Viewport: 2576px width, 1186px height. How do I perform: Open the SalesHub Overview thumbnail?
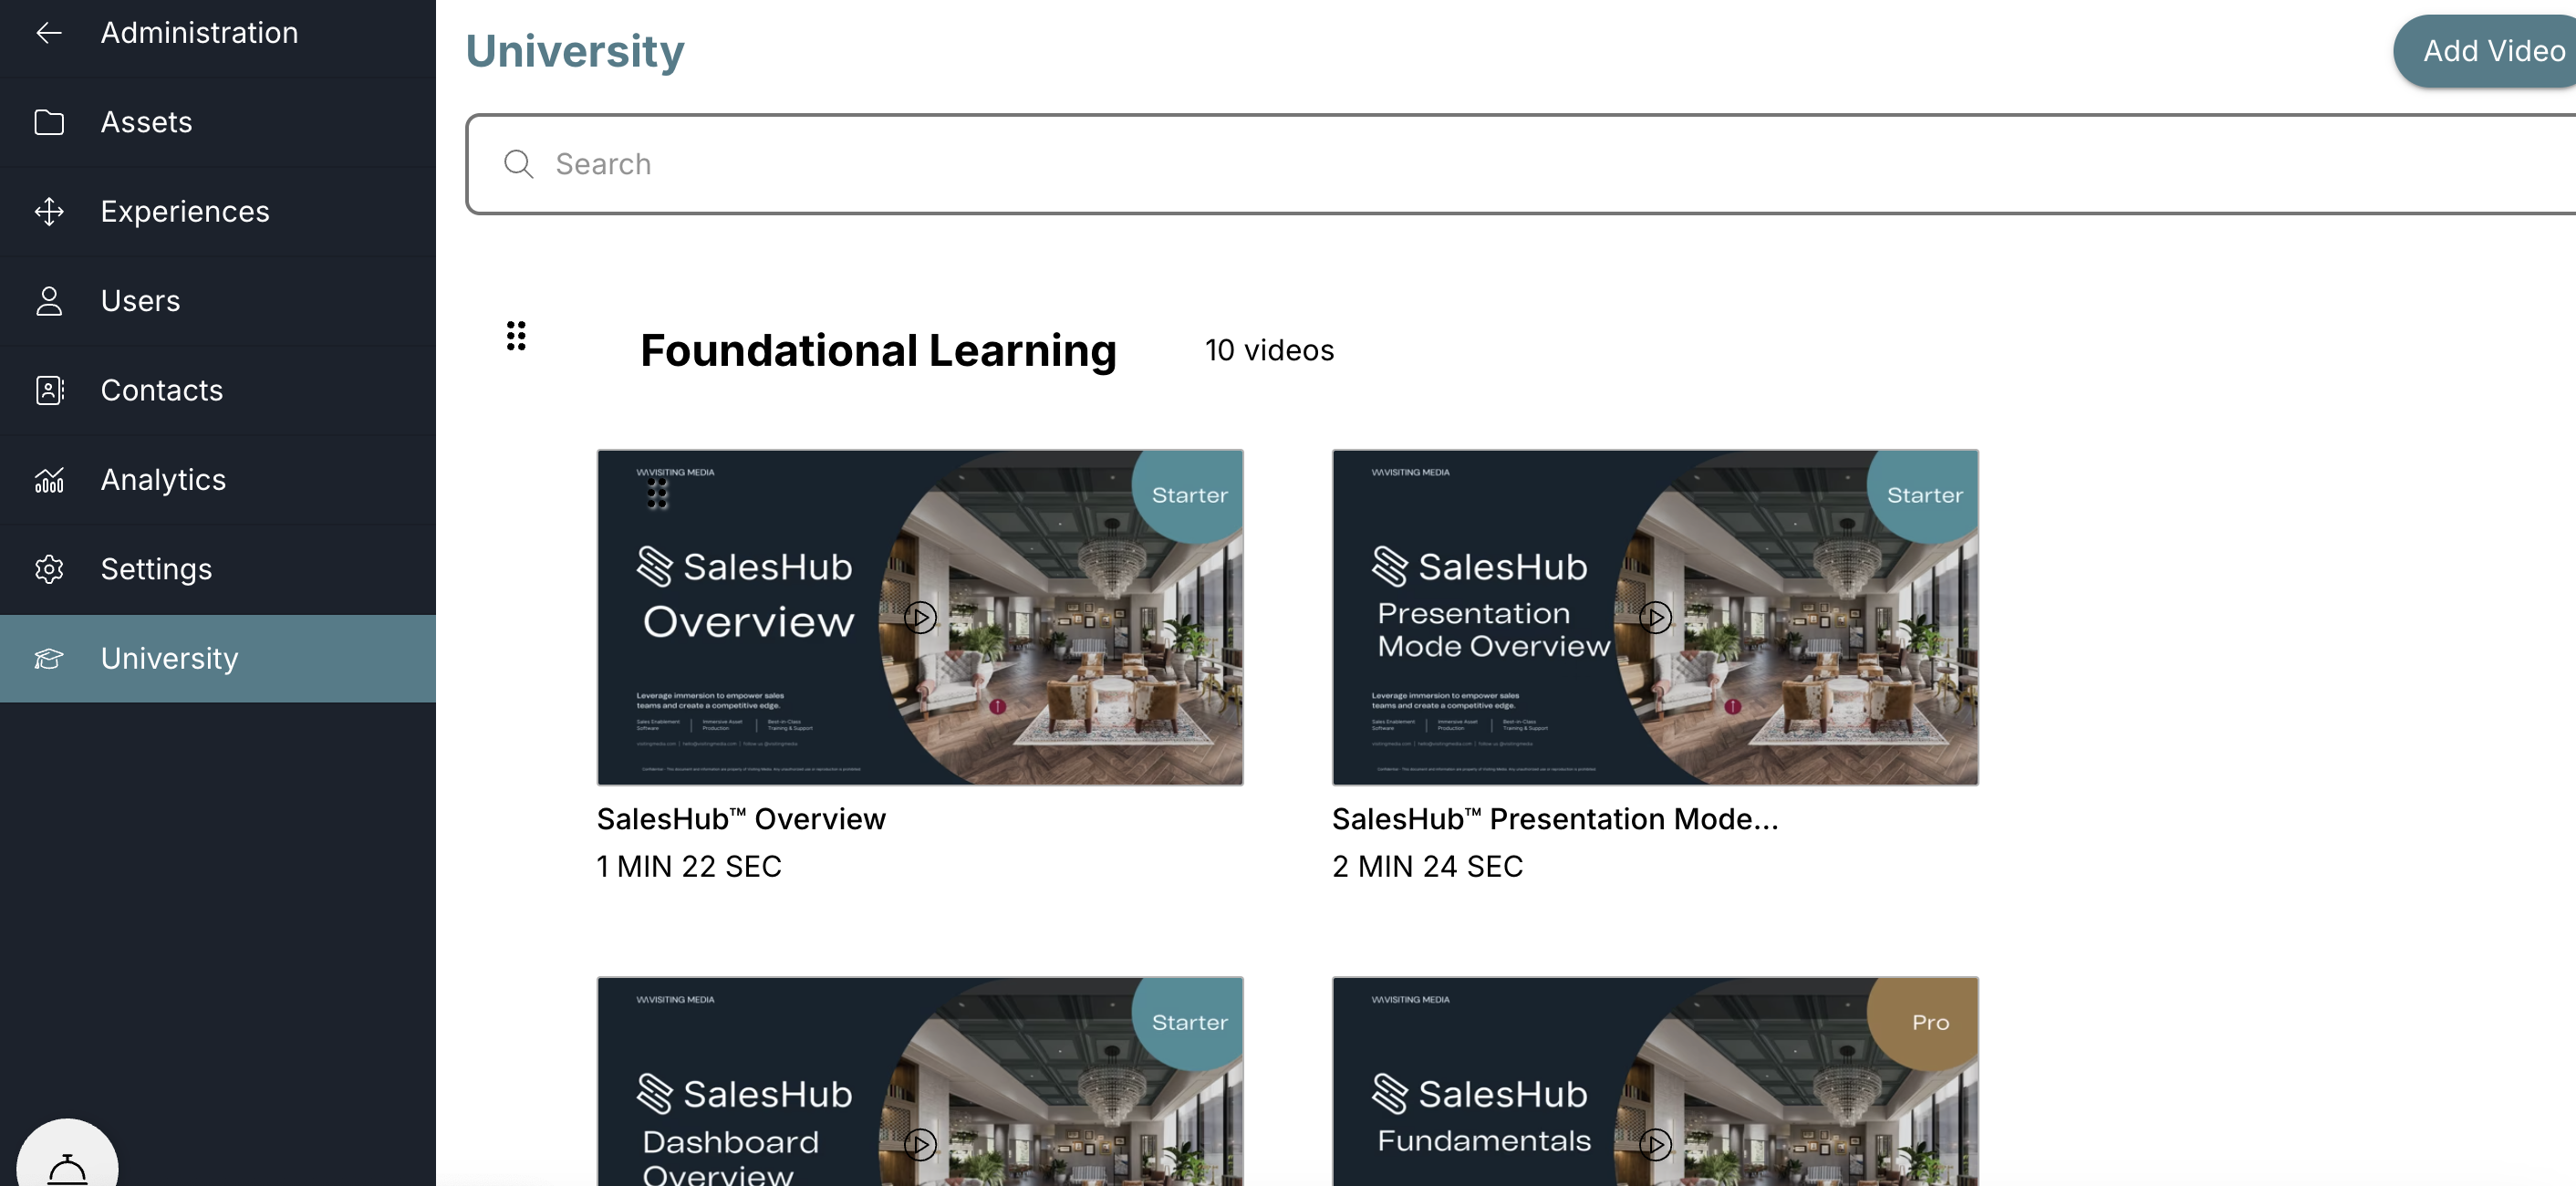[920, 617]
